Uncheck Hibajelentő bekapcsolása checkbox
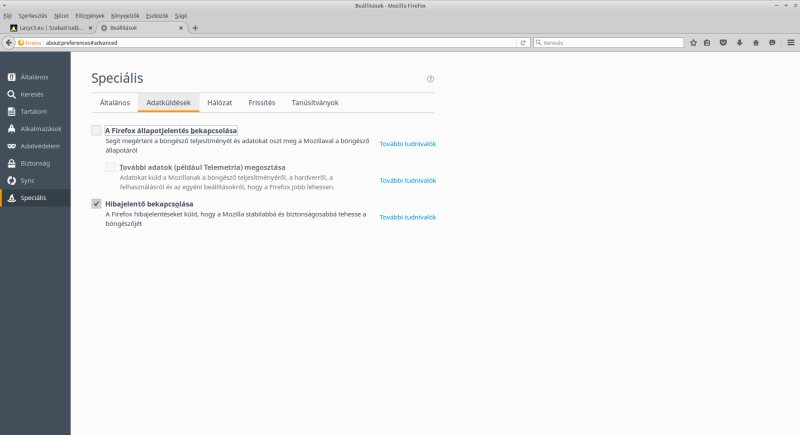The height and width of the screenshot is (435, 800). (96, 204)
